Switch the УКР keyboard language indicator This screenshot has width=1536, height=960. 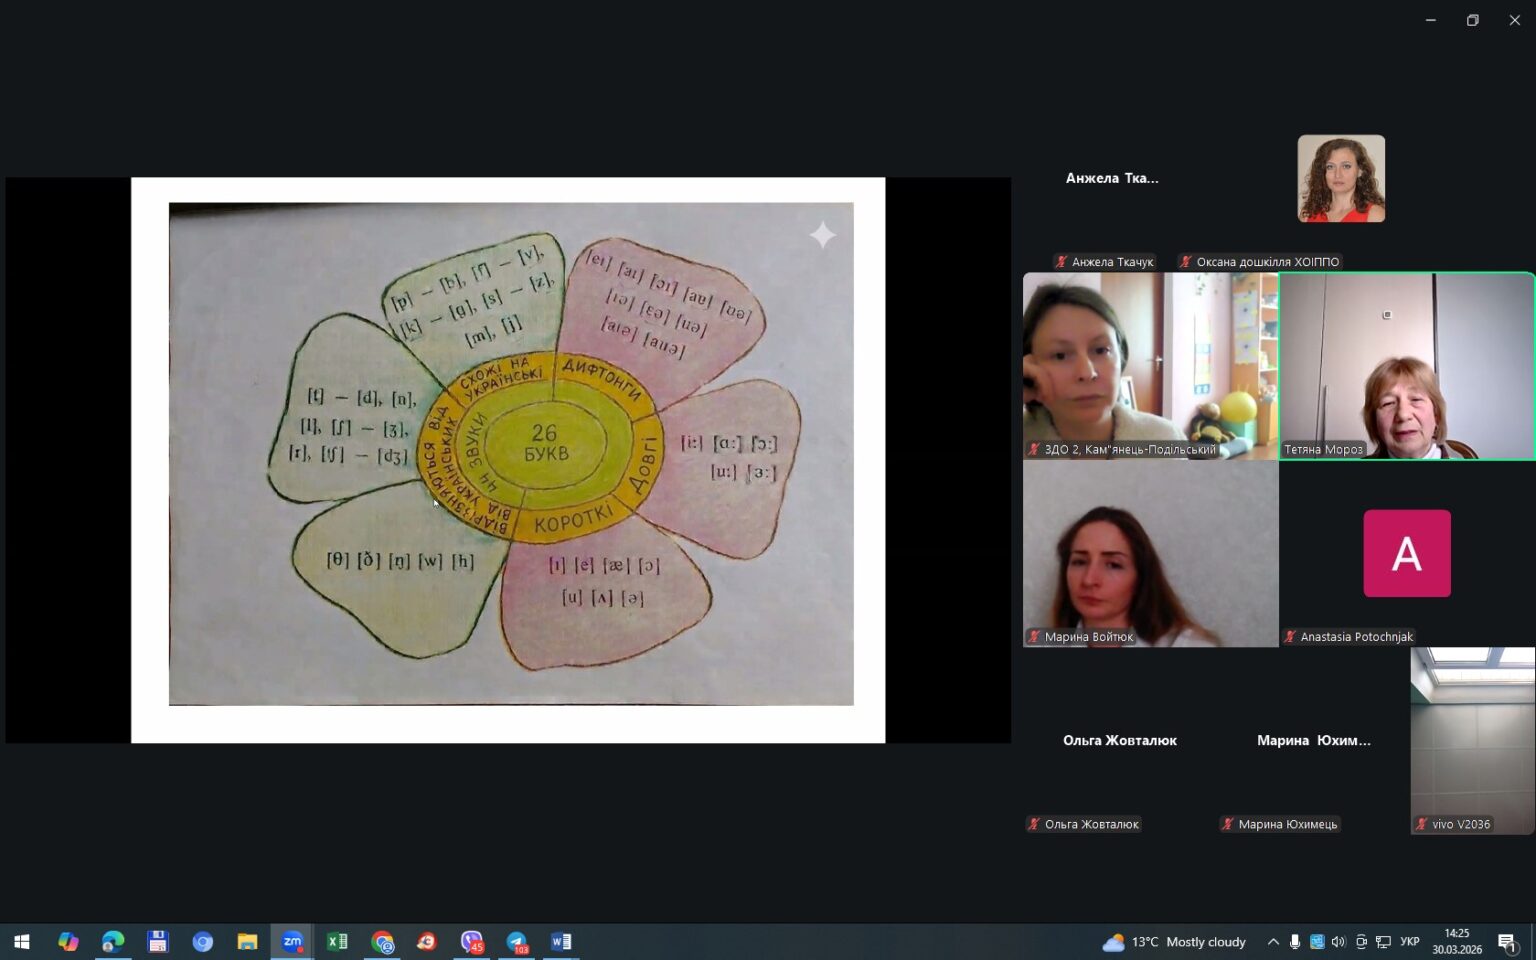click(1410, 942)
